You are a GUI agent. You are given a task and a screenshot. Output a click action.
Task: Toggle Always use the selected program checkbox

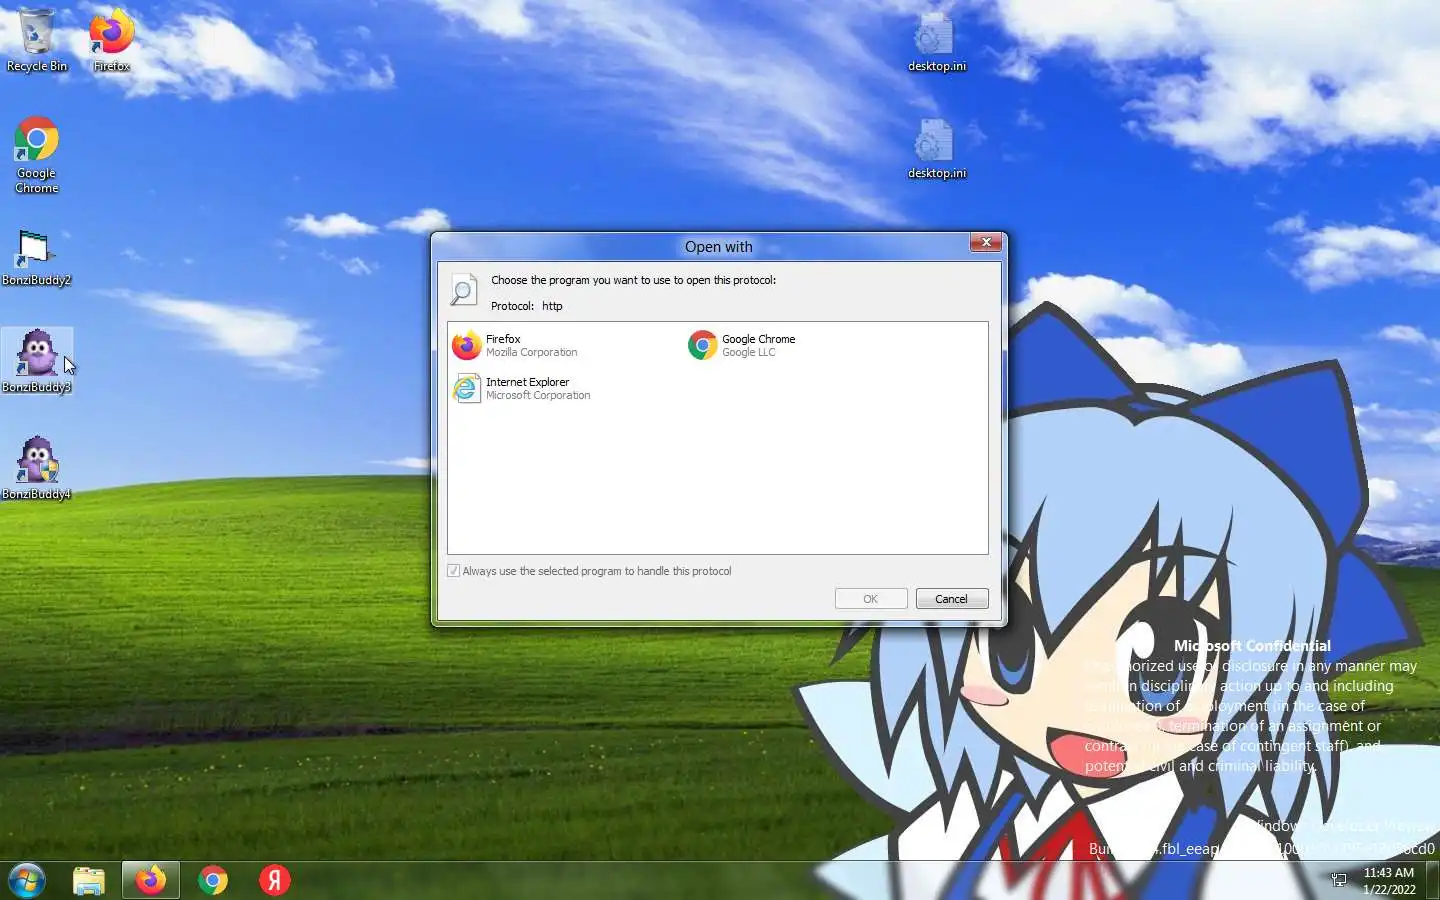click(x=454, y=571)
